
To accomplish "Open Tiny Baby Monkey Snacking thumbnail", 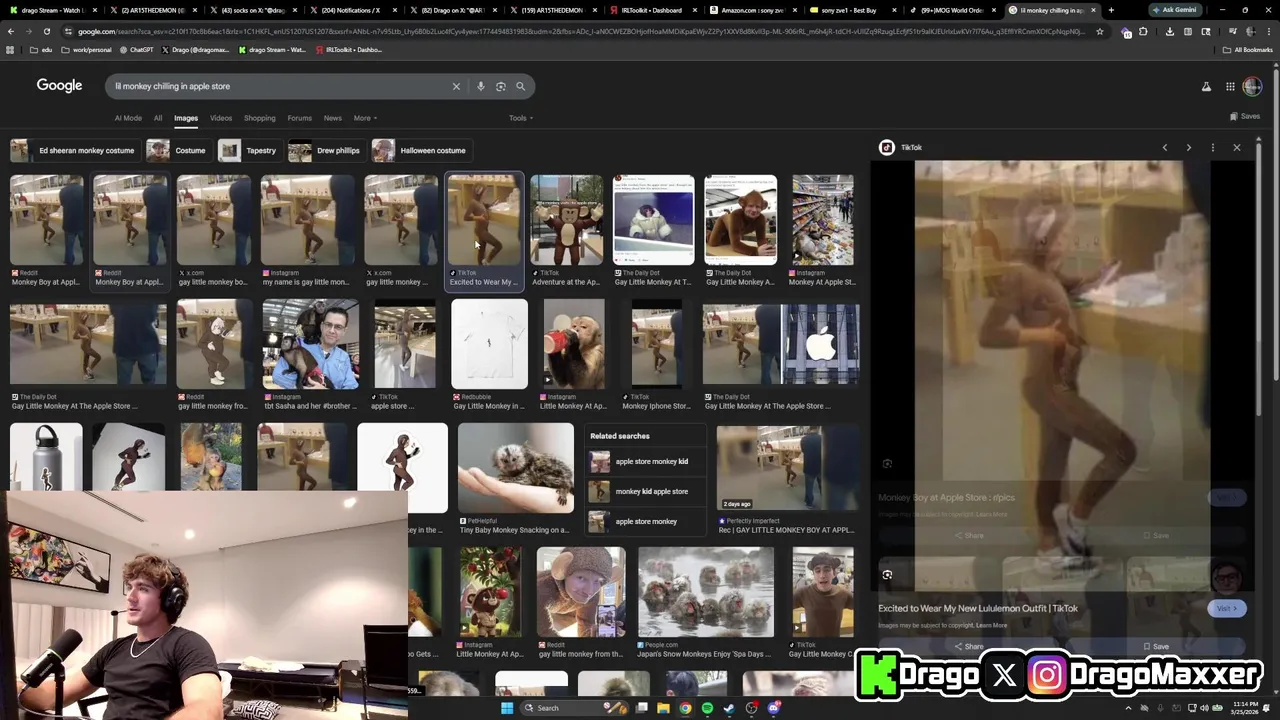I will [515, 468].
